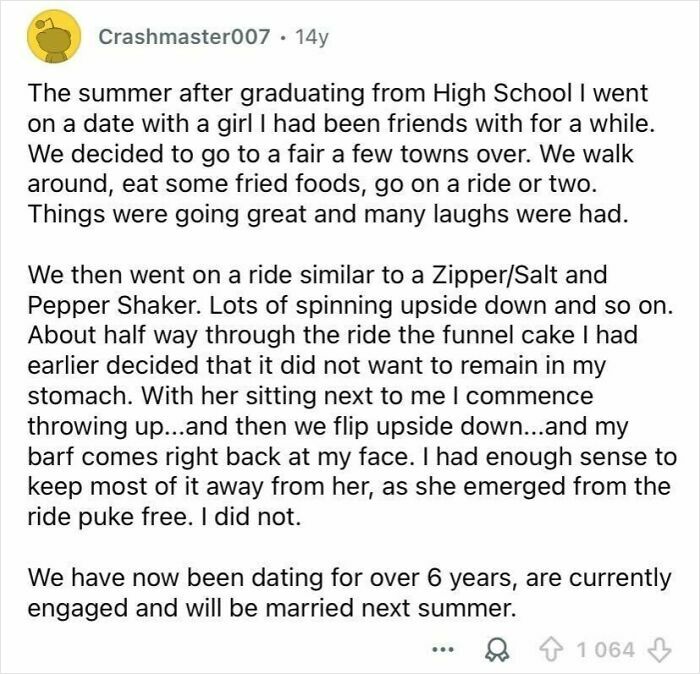Open the Crashmaster007 user profile link
The height and width of the screenshot is (674, 700).
tap(184, 37)
